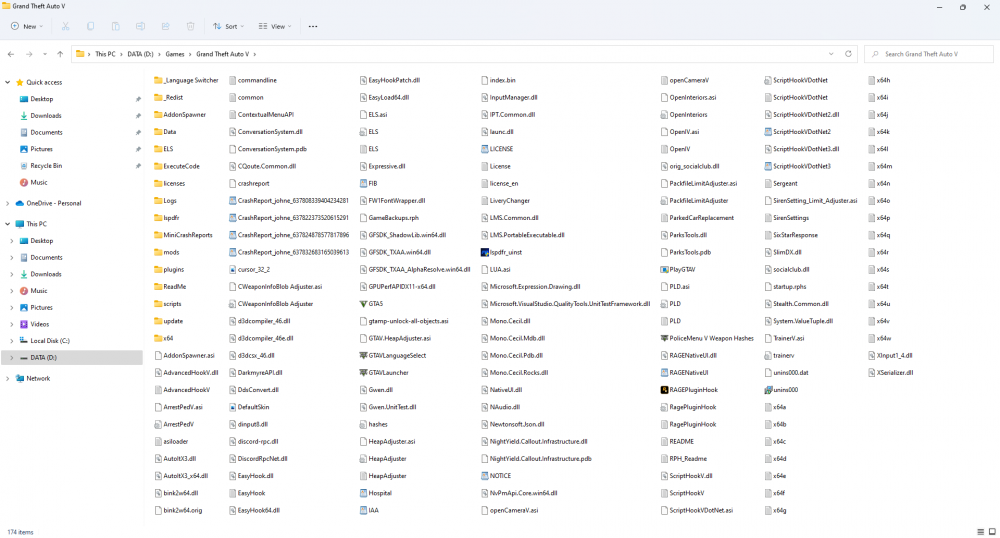This screenshot has width=1000, height=538.
Task: Select the lspdfr_uinst uninstaller file
Action: pos(501,252)
